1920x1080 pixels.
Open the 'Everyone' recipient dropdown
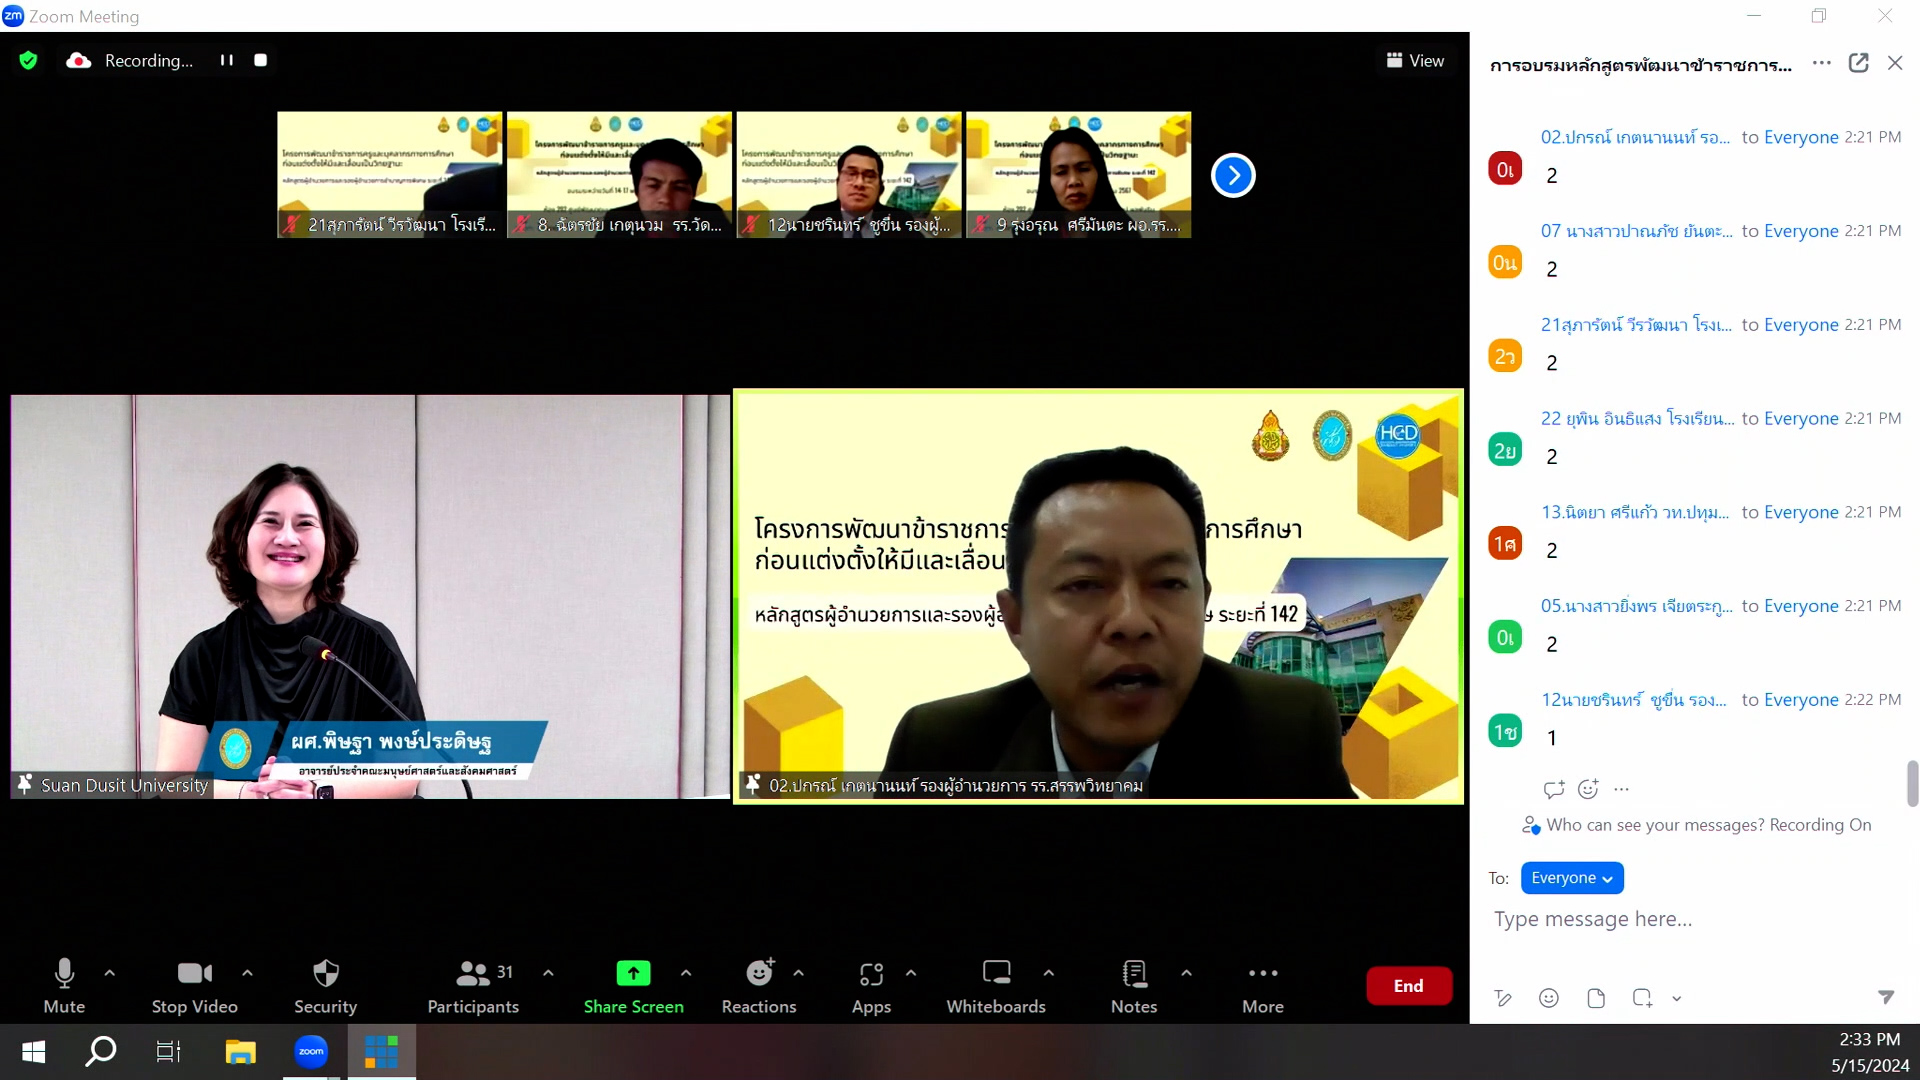click(1572, 878)
